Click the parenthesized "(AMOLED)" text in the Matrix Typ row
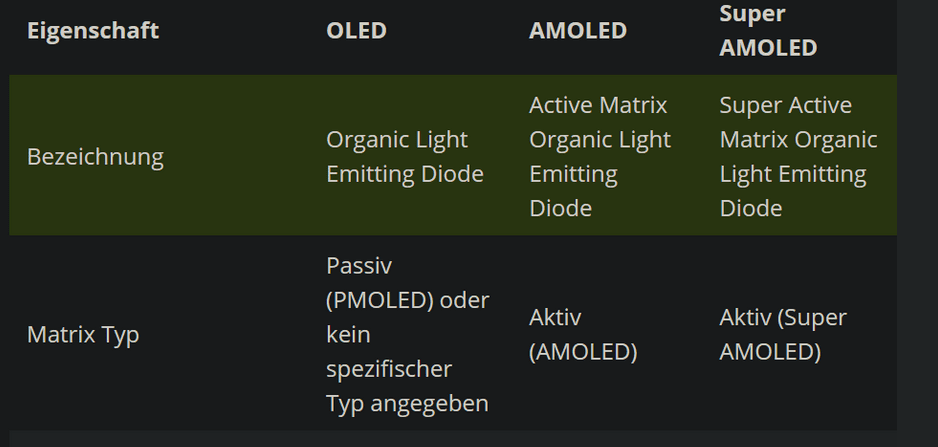The height and width of the screenshot is (447, 938). 583,353
